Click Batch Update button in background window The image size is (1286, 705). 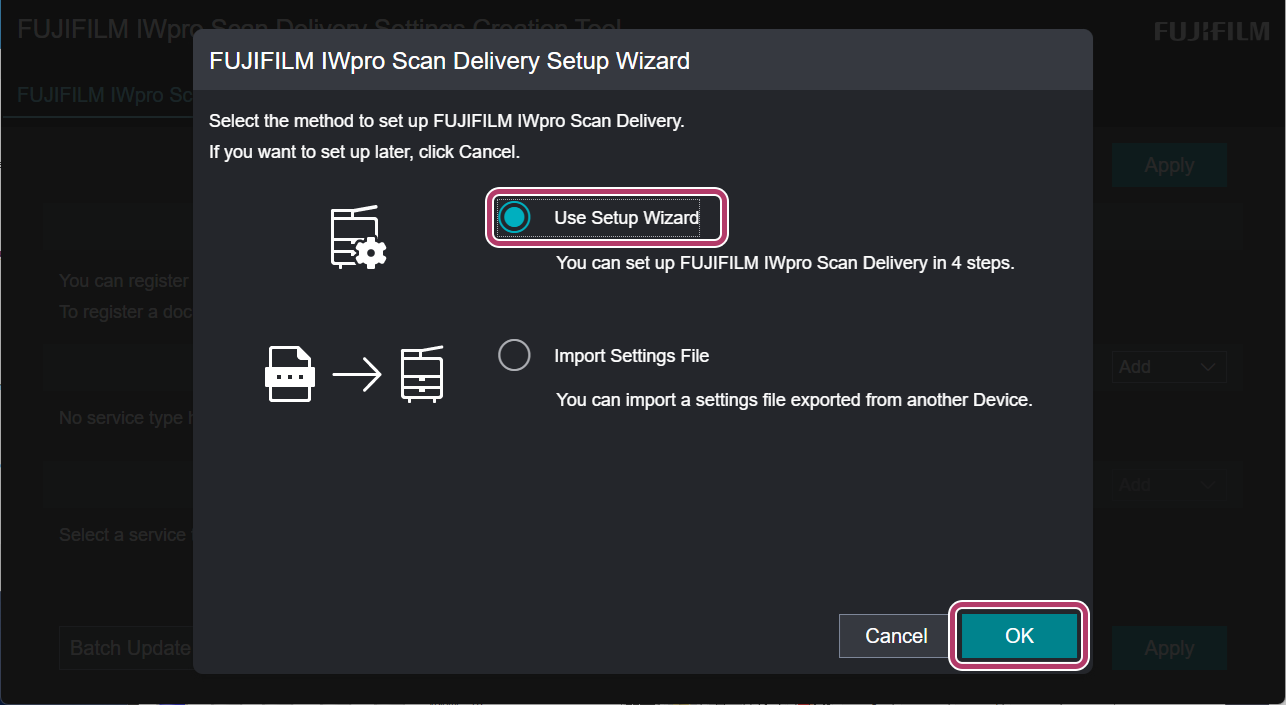126,648
